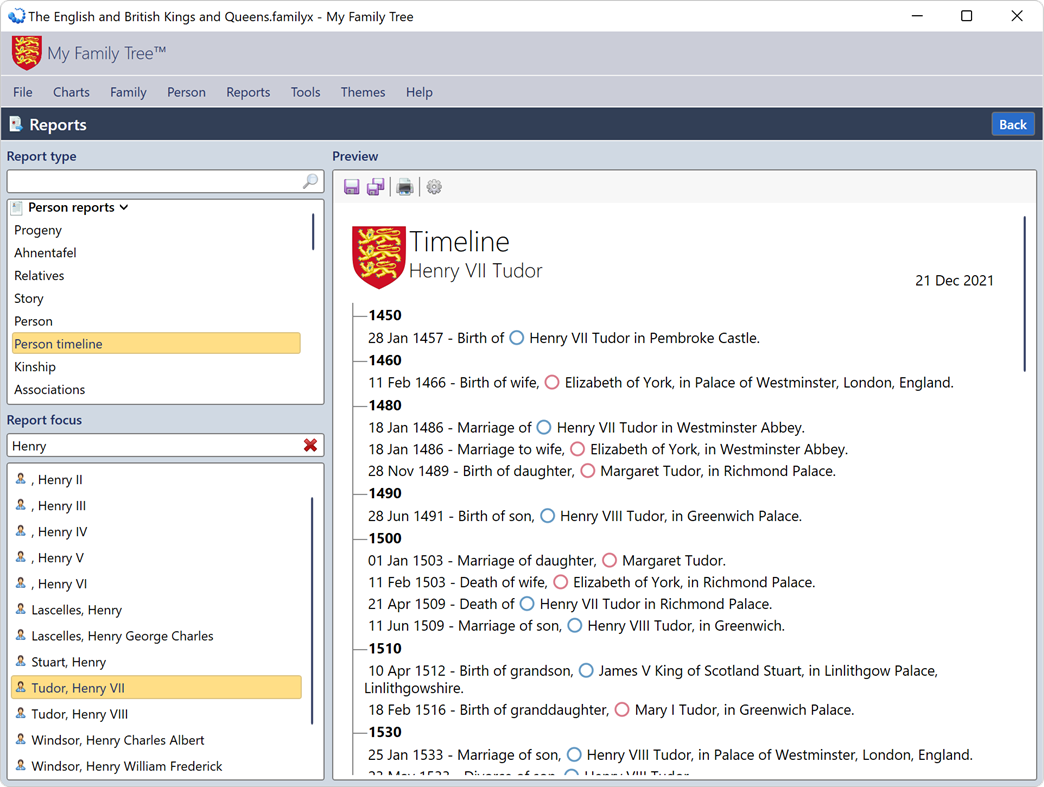The image size is (1044, 787).
Task: Click the gender icon beside Henry VIII Tudor birth entry
Action: click(547, 516)
